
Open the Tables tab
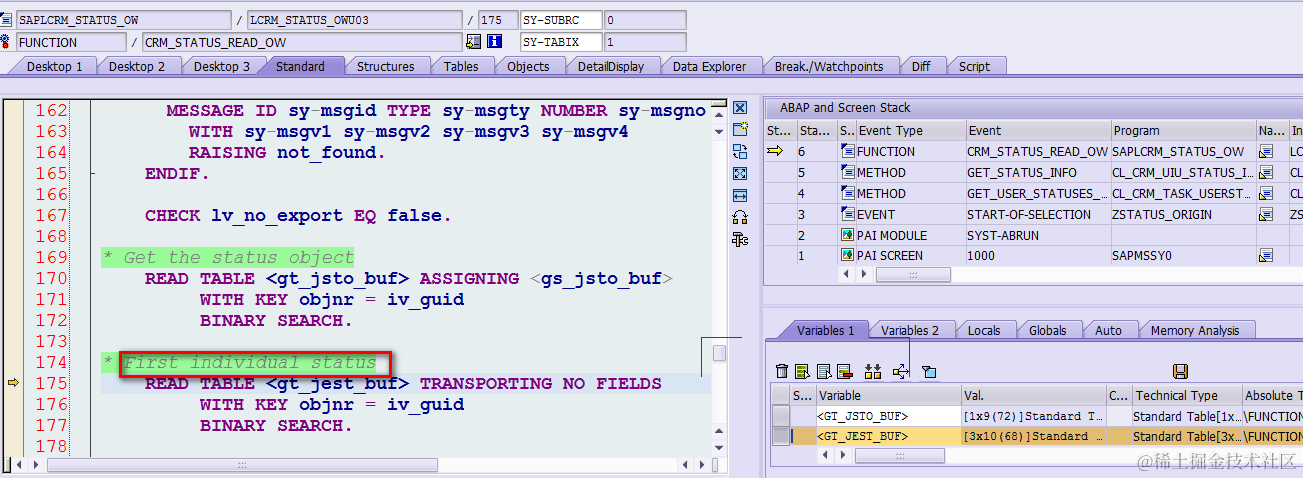(461, 66)
